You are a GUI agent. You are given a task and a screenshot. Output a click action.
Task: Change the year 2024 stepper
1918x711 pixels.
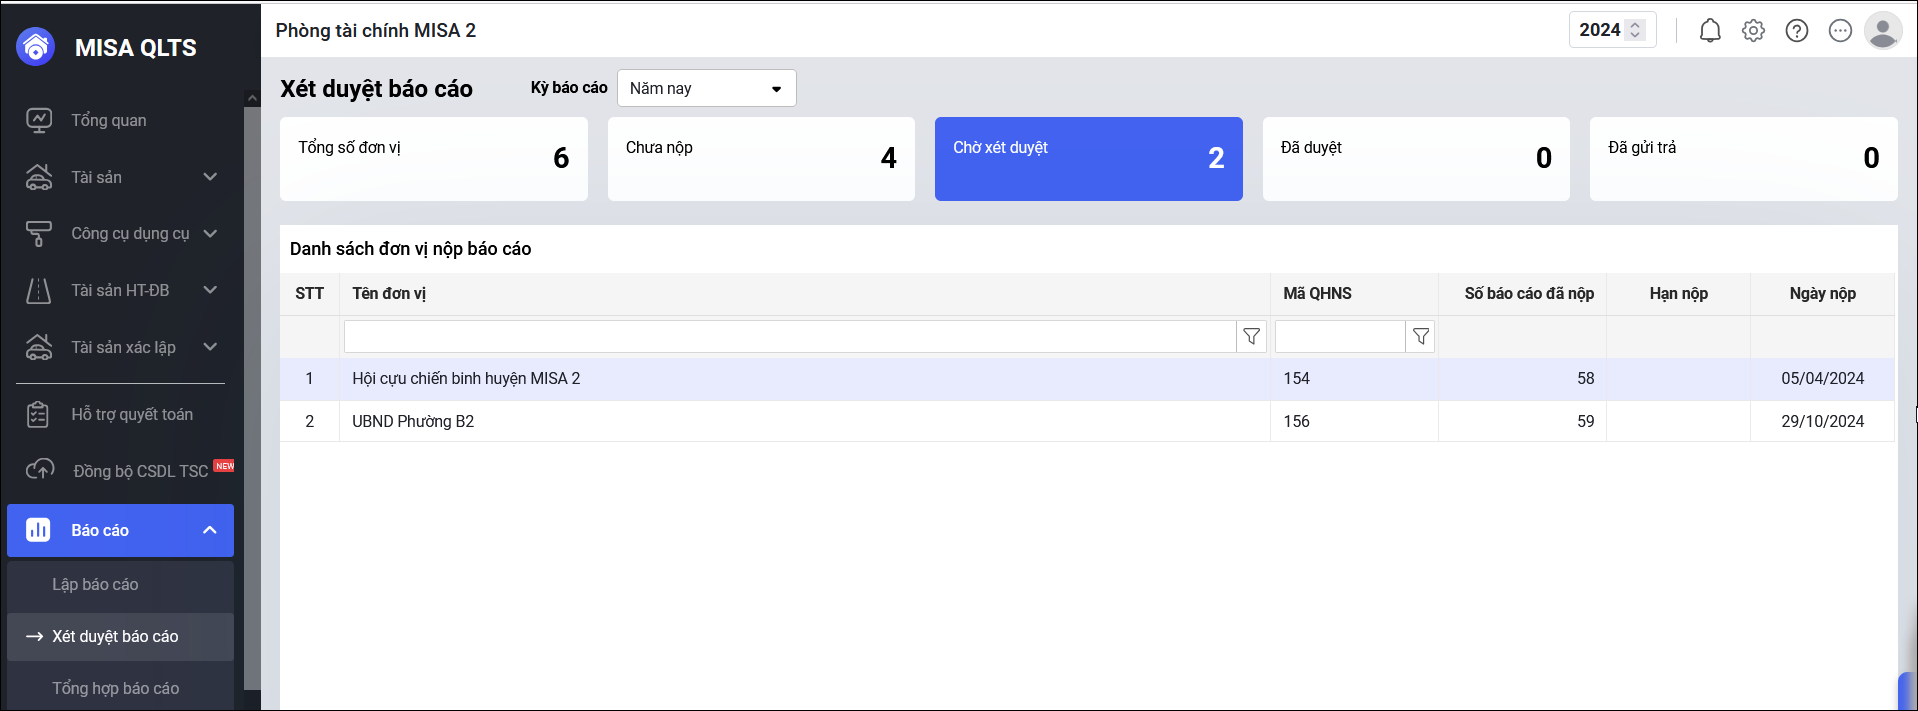(1635, 30)
